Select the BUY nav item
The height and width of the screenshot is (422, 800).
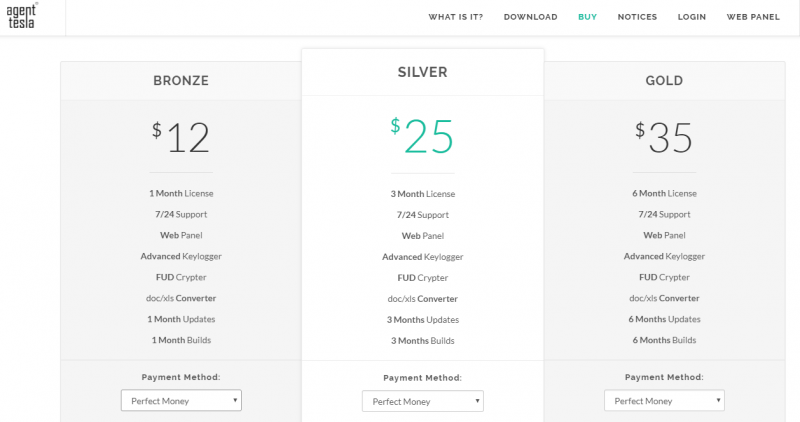tap(587, 17)
